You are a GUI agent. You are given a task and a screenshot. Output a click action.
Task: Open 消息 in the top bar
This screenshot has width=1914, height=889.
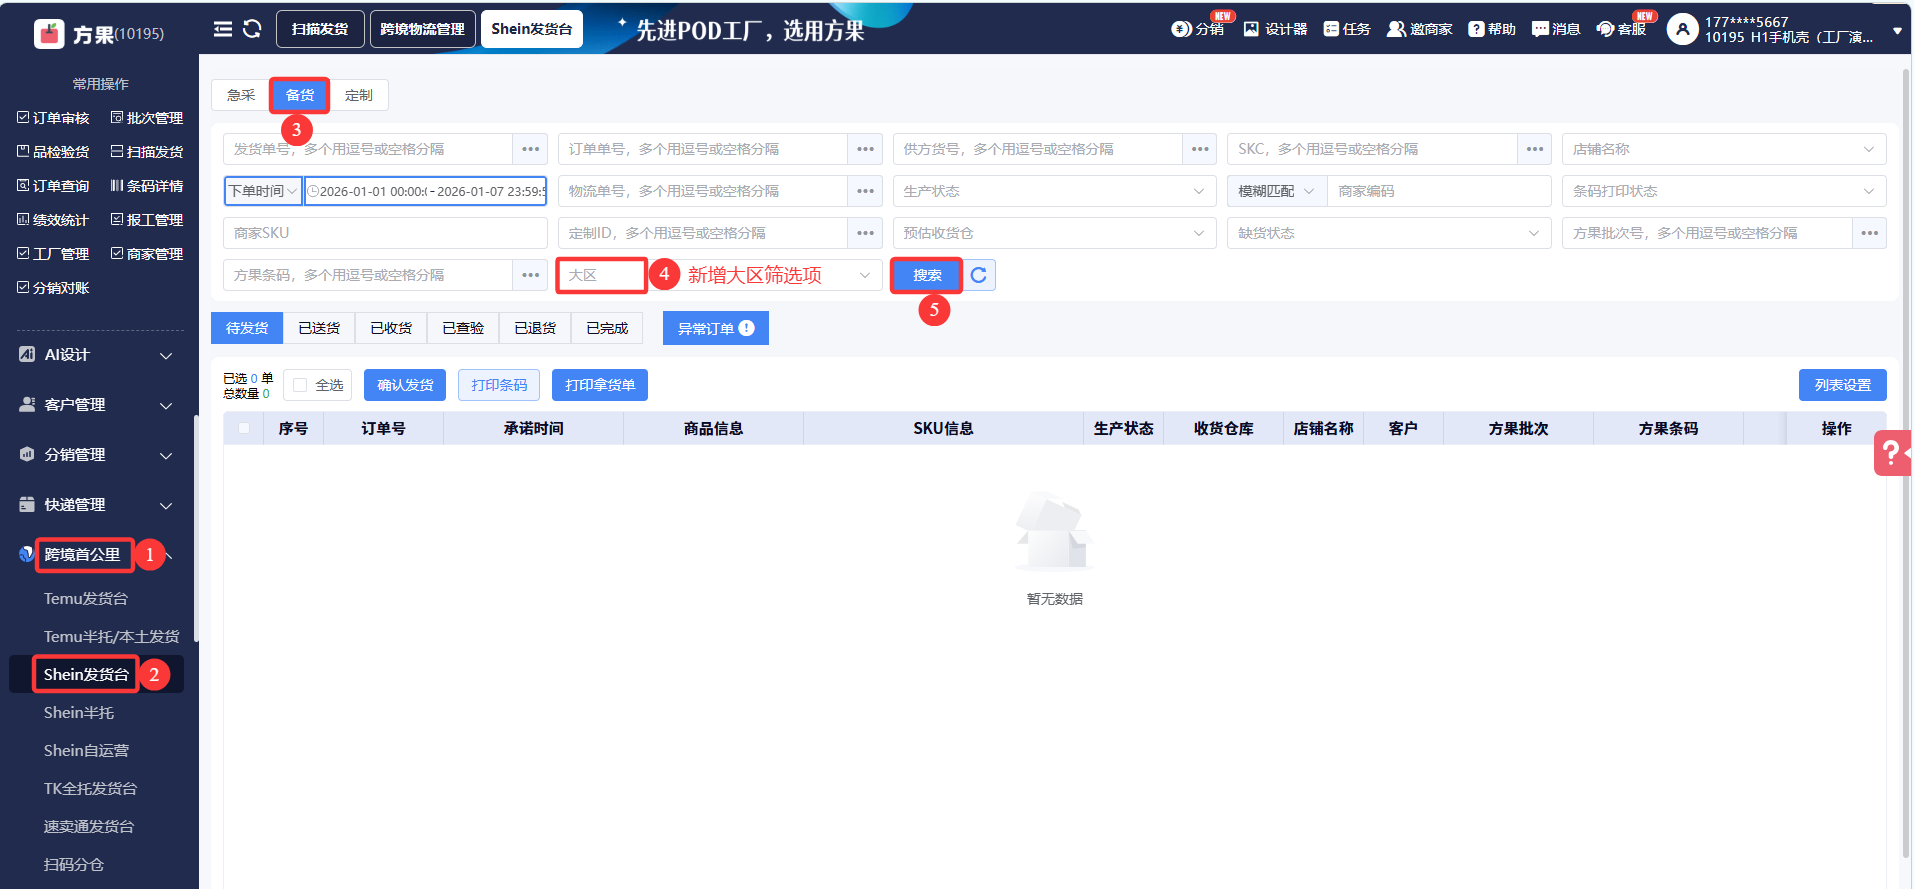pos(1556,29)
